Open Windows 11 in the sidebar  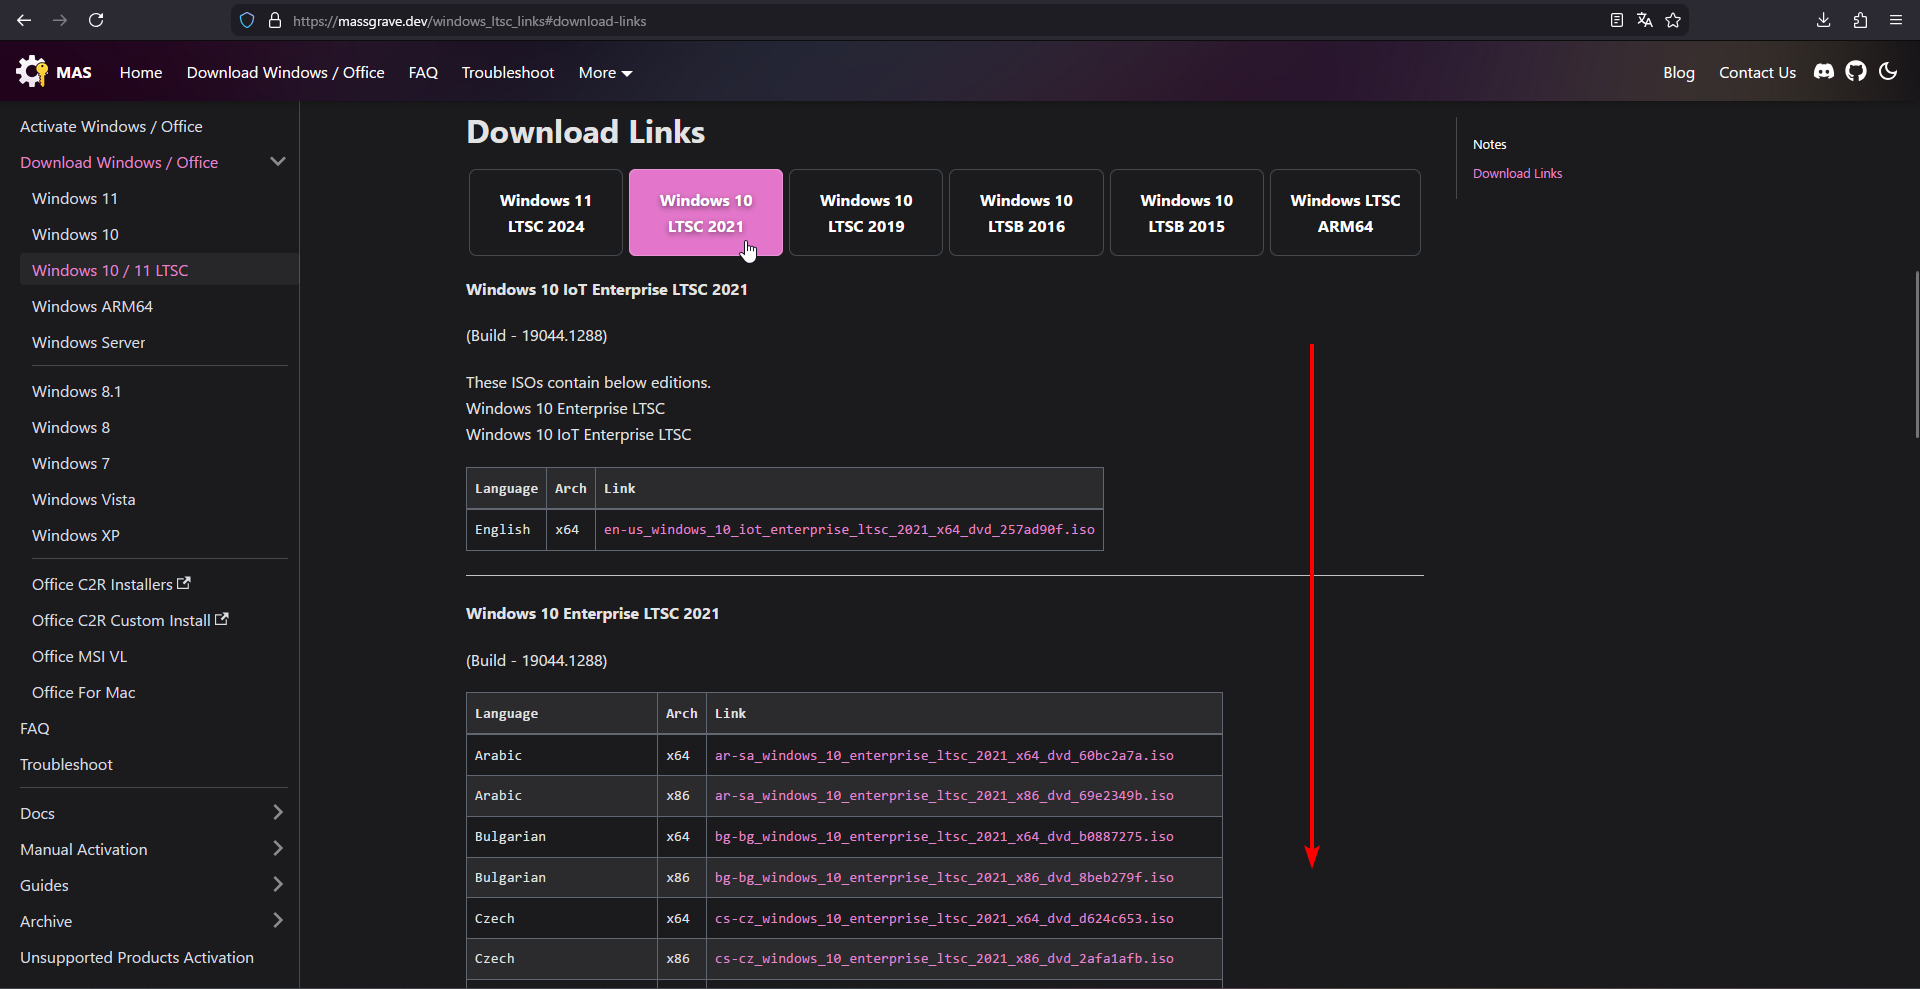point(75,198)
